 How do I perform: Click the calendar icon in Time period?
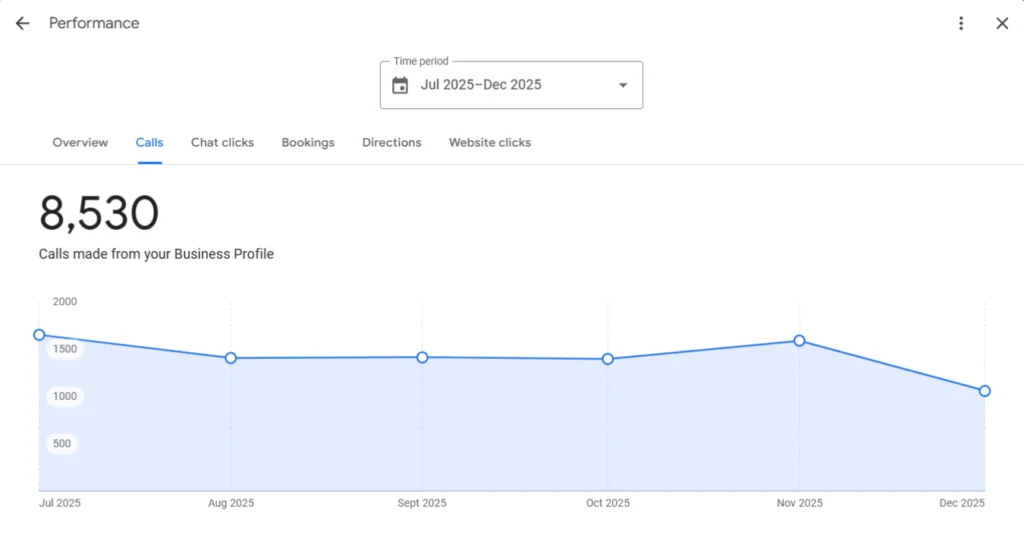tap(400, 85)
